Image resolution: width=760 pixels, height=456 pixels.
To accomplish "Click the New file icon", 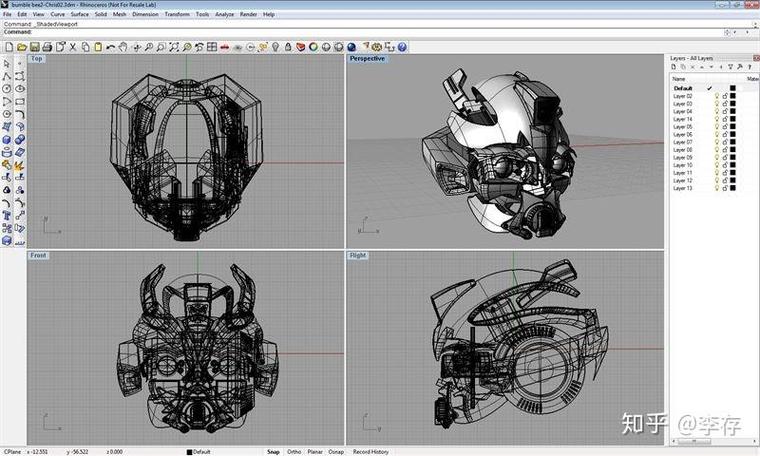I will tap(9, 47).
